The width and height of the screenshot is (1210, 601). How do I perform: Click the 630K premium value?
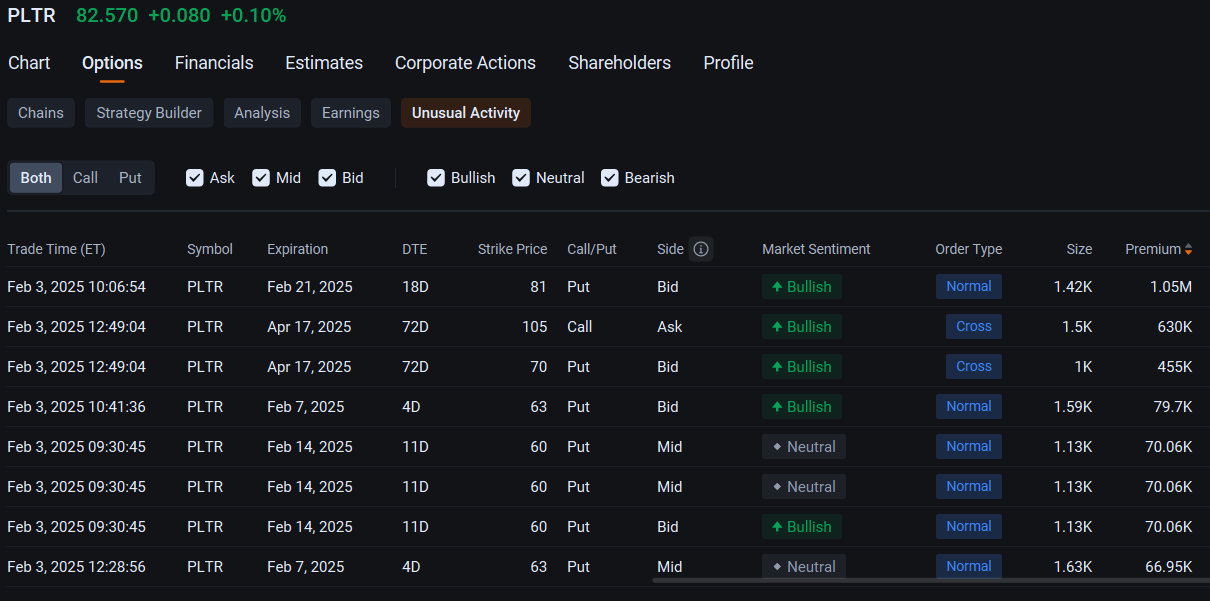[1175, 327]
